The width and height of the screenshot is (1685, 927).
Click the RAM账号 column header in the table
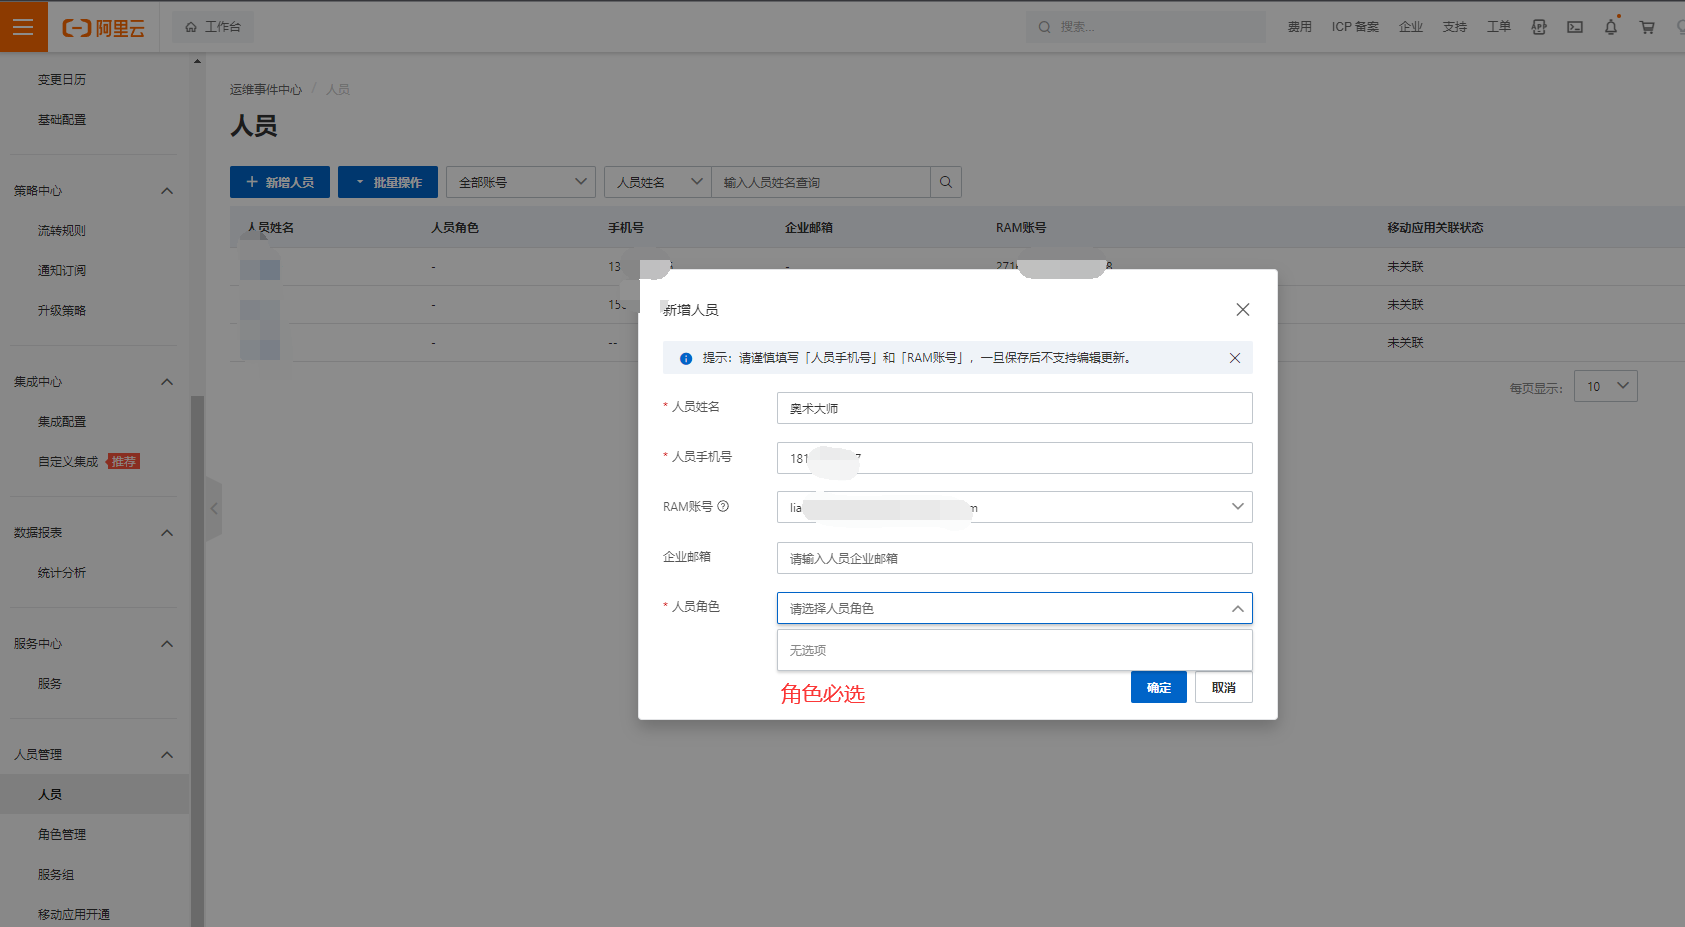pos(1021,228)
